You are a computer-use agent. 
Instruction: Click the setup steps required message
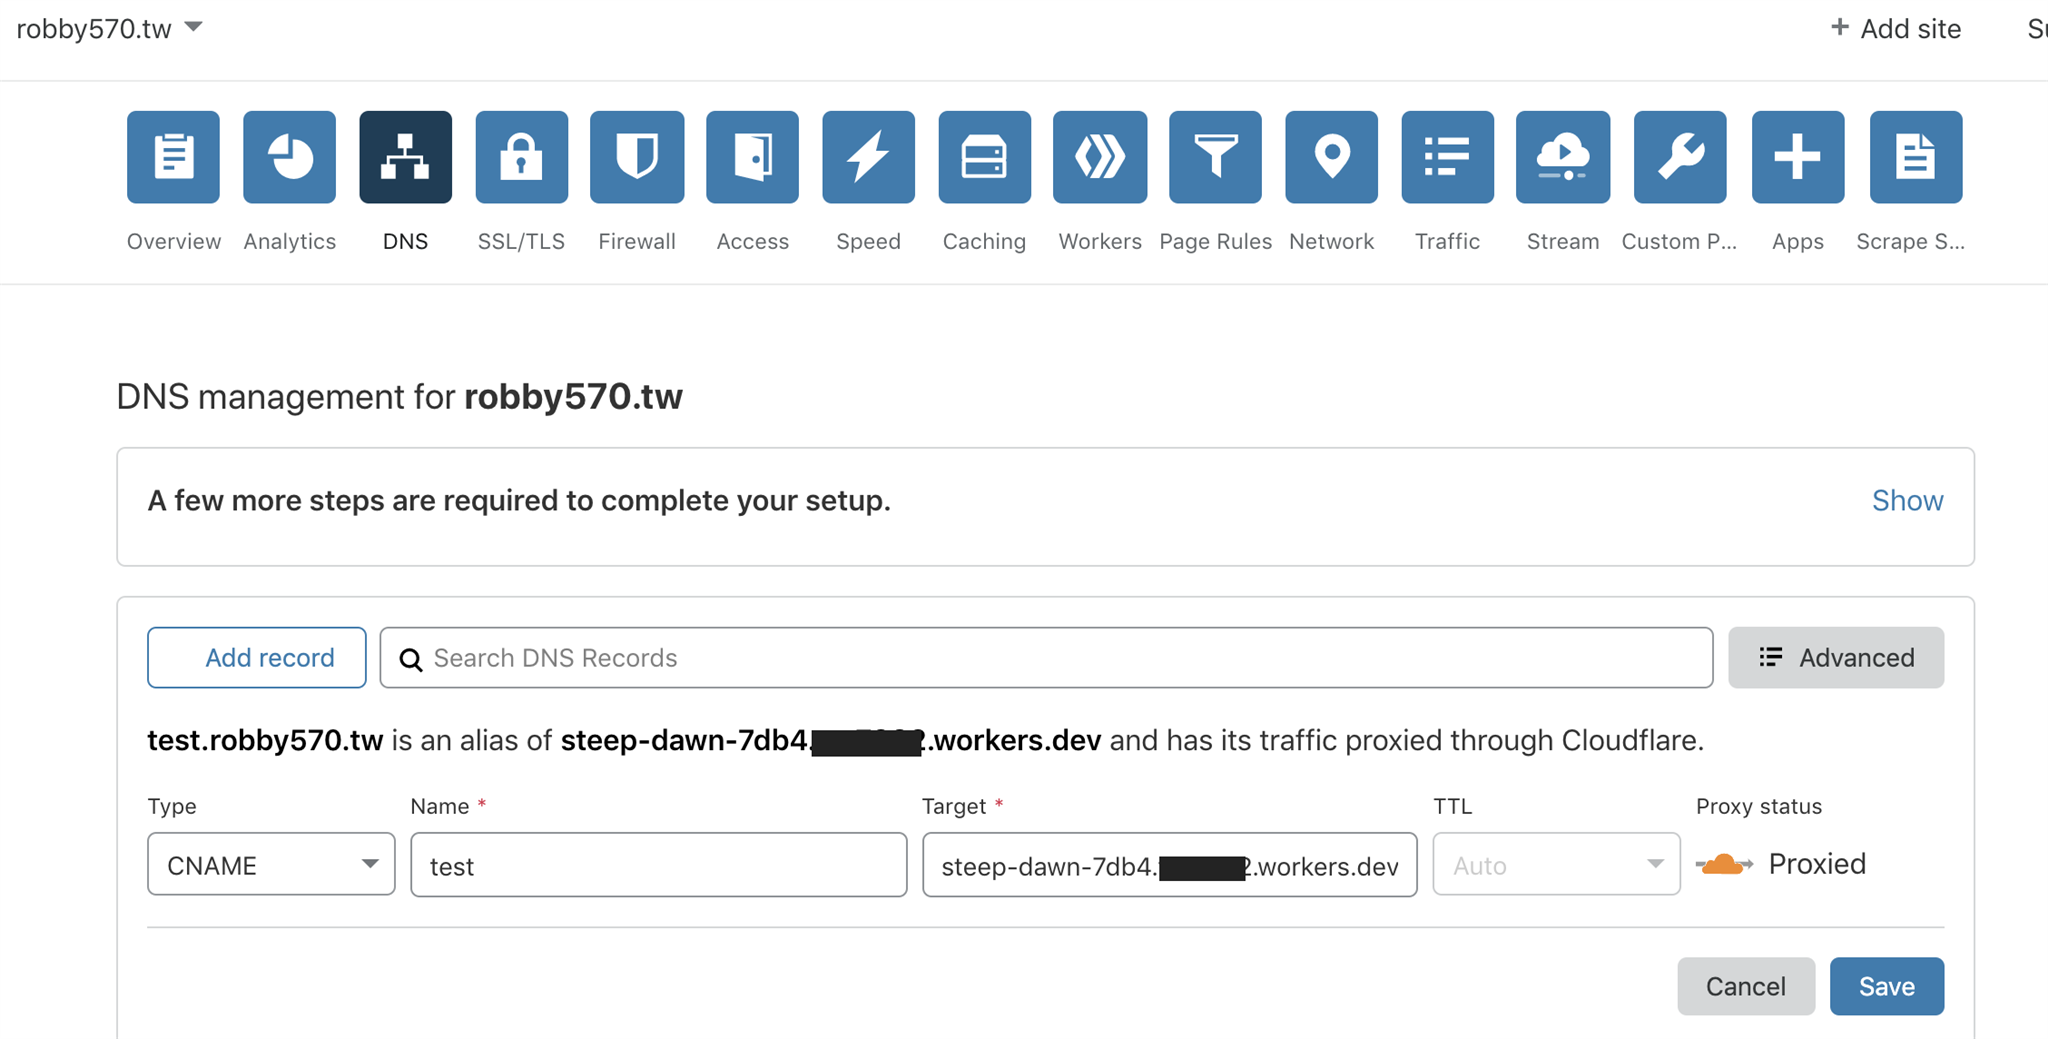point(519,500)
